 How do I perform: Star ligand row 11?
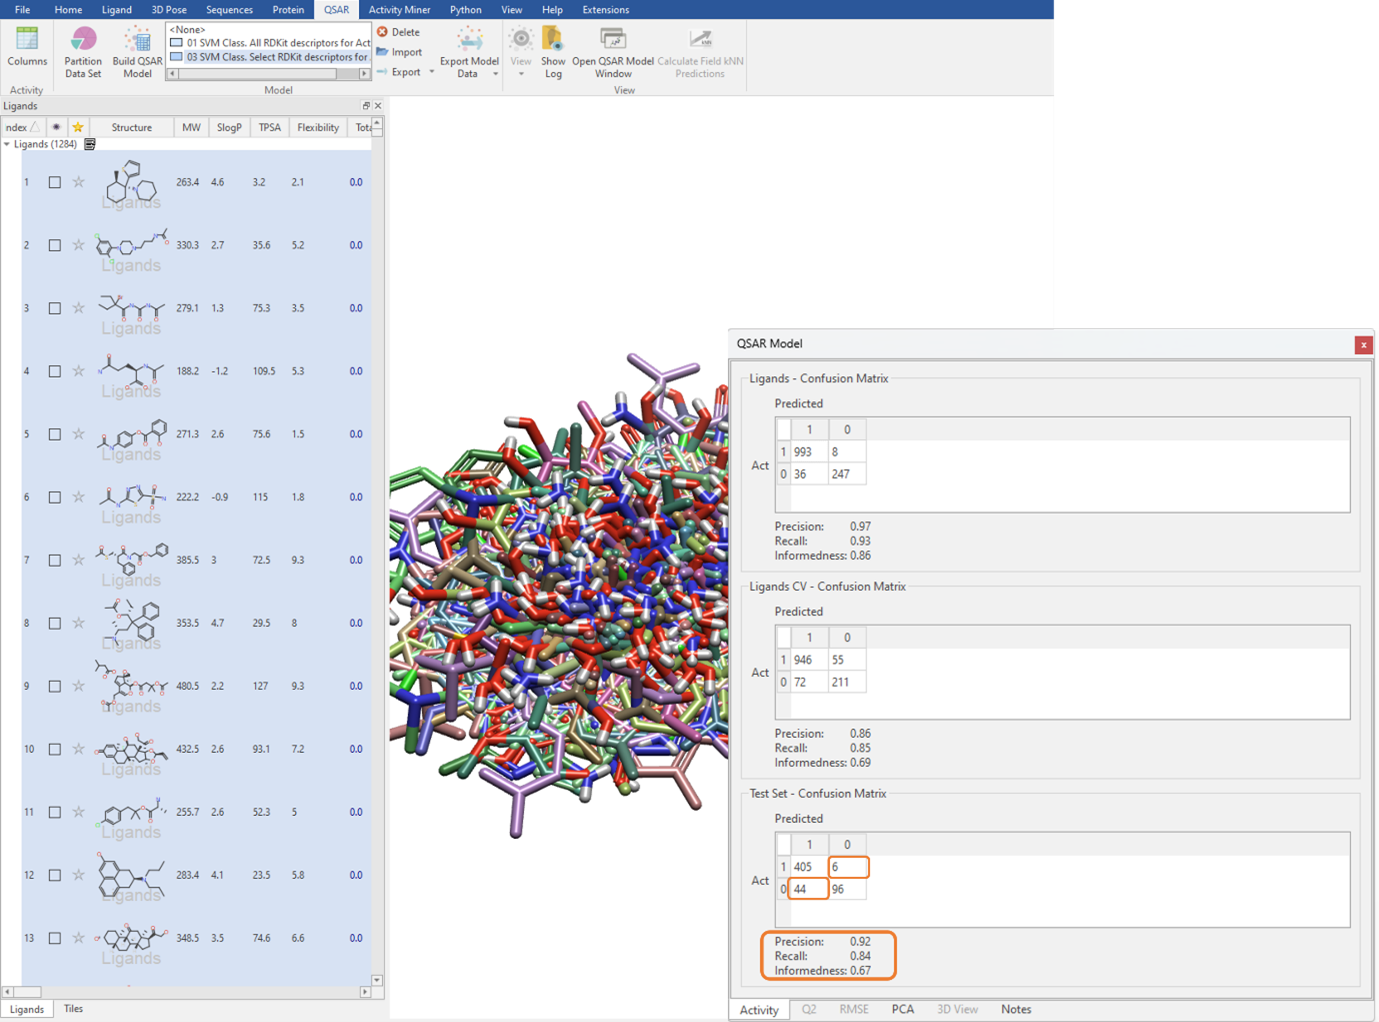(x=78, y=812)
